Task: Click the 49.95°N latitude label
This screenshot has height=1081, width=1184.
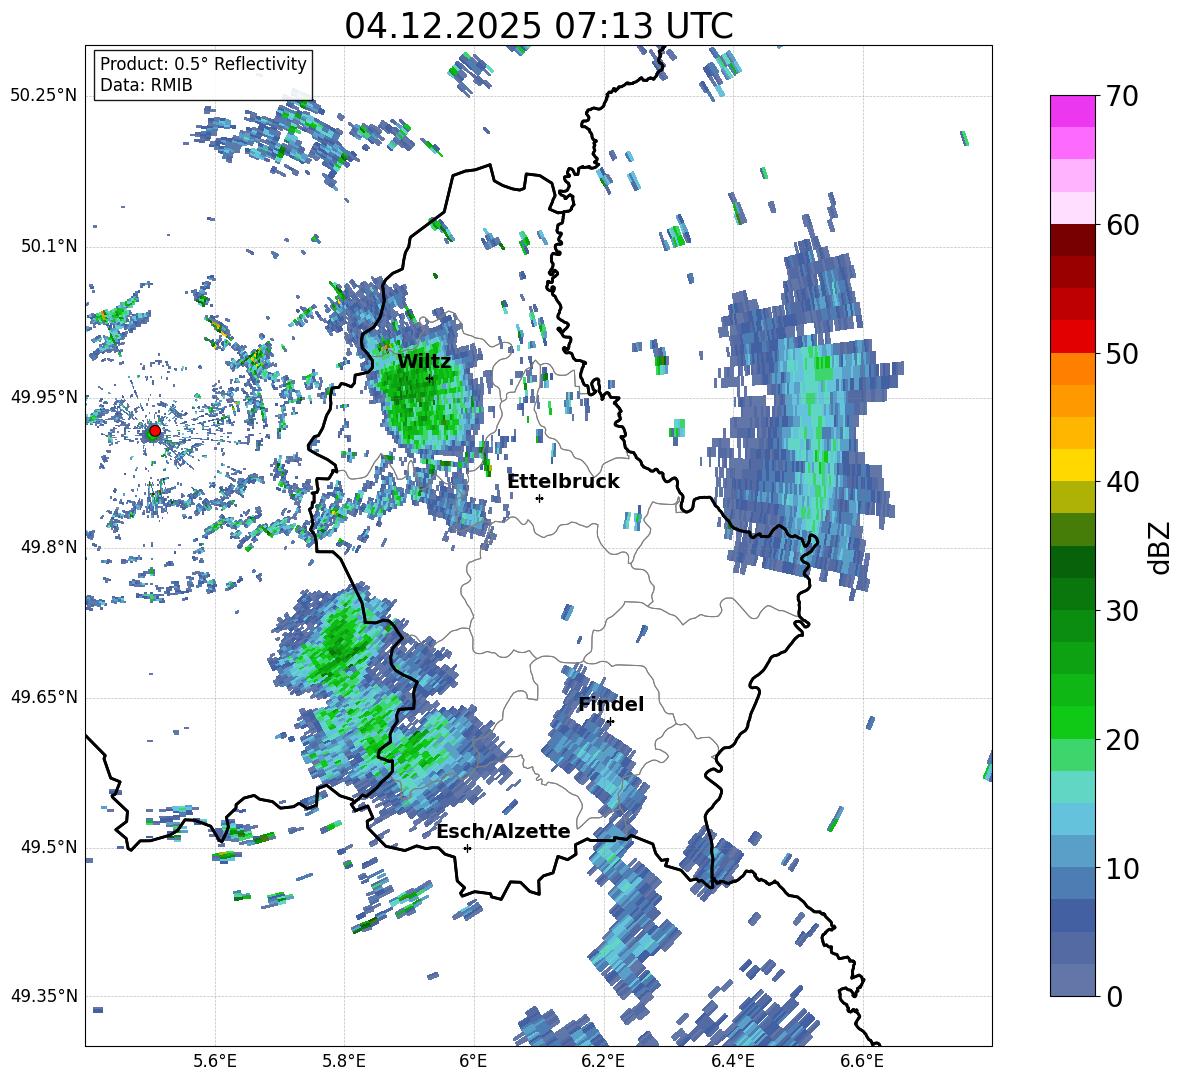Action: tap(44, 397)
